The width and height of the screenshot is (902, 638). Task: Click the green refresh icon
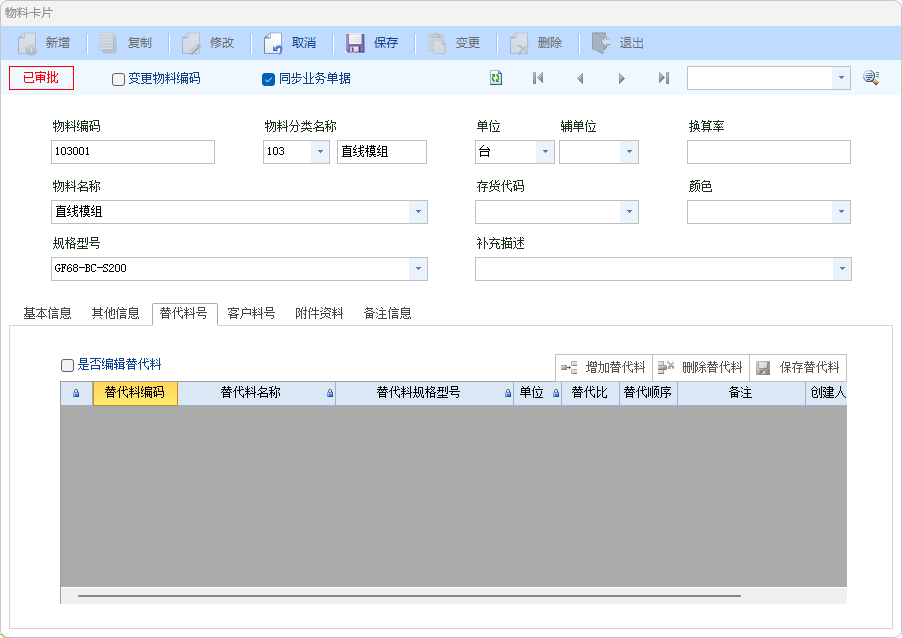[x=496, y=78]
